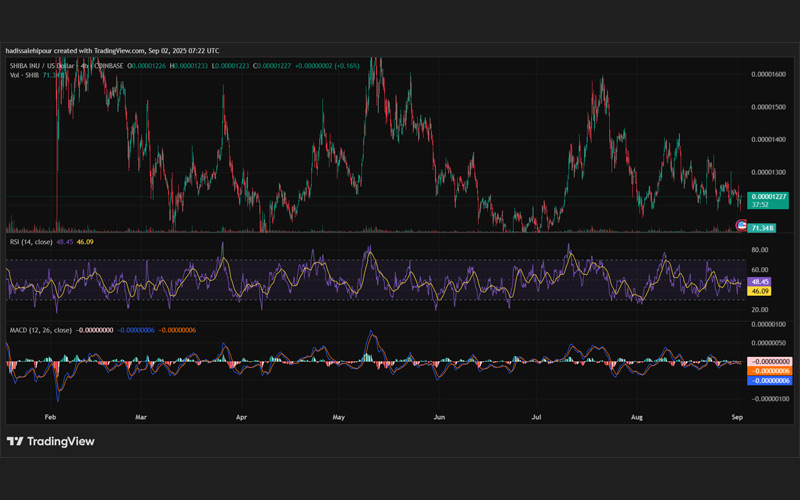
Task: Click the Feb label on time axis
Action: point(50,417)
